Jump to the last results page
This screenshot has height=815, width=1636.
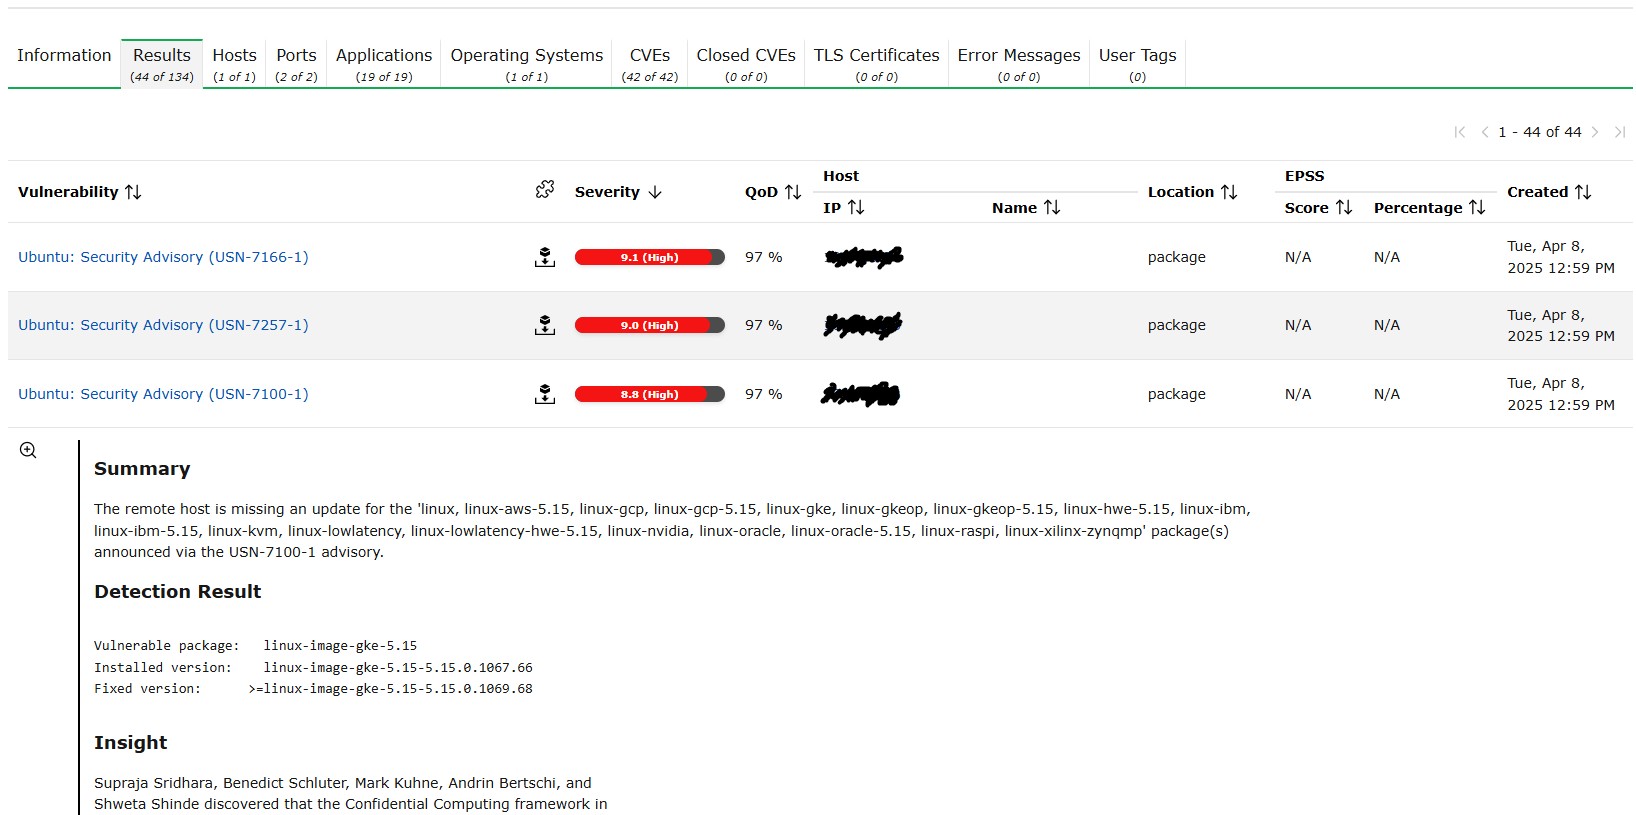[1619, 132]
